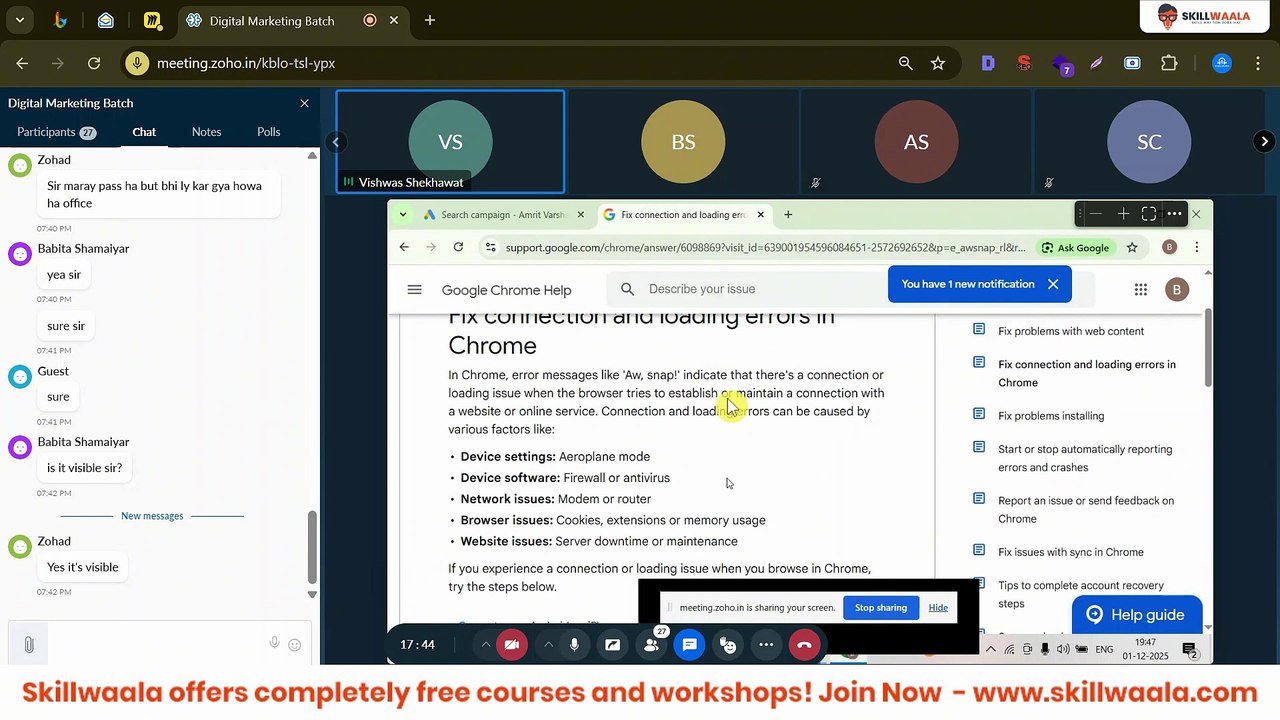Close the Fix connection and loading errors tab
The image size is (1280, 720).
pyautogui.click(x=760, y=215)
